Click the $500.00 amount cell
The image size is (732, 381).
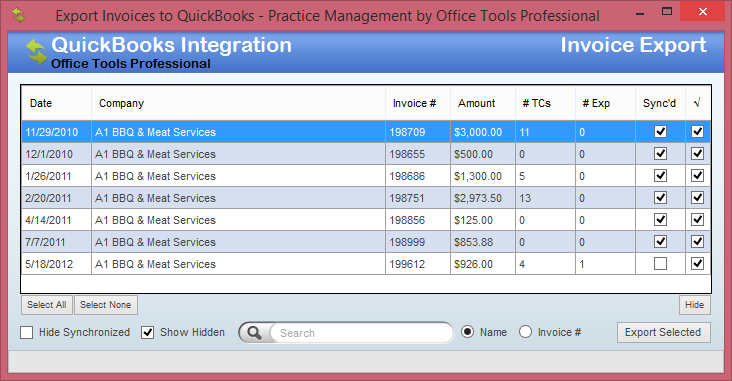click(x=483, y=154)
